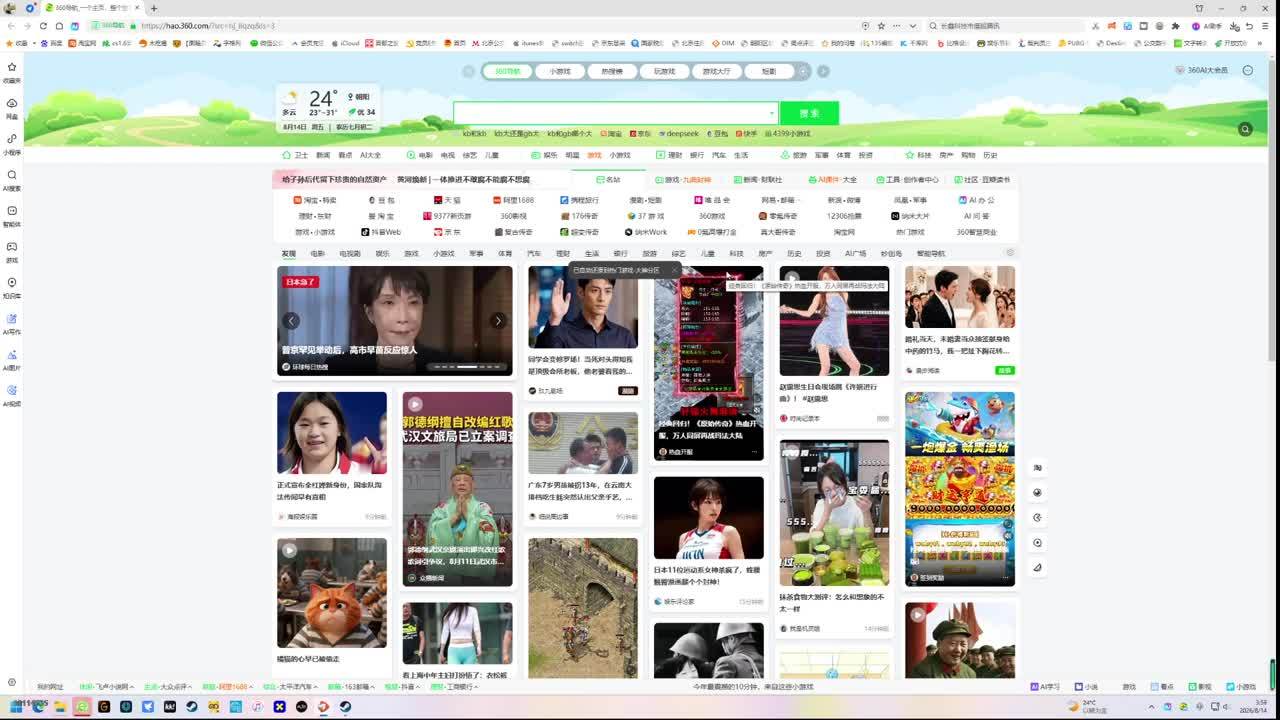Open the browser downloads icon
The height and width of the screenshot is (720, 1280).
1236,26
